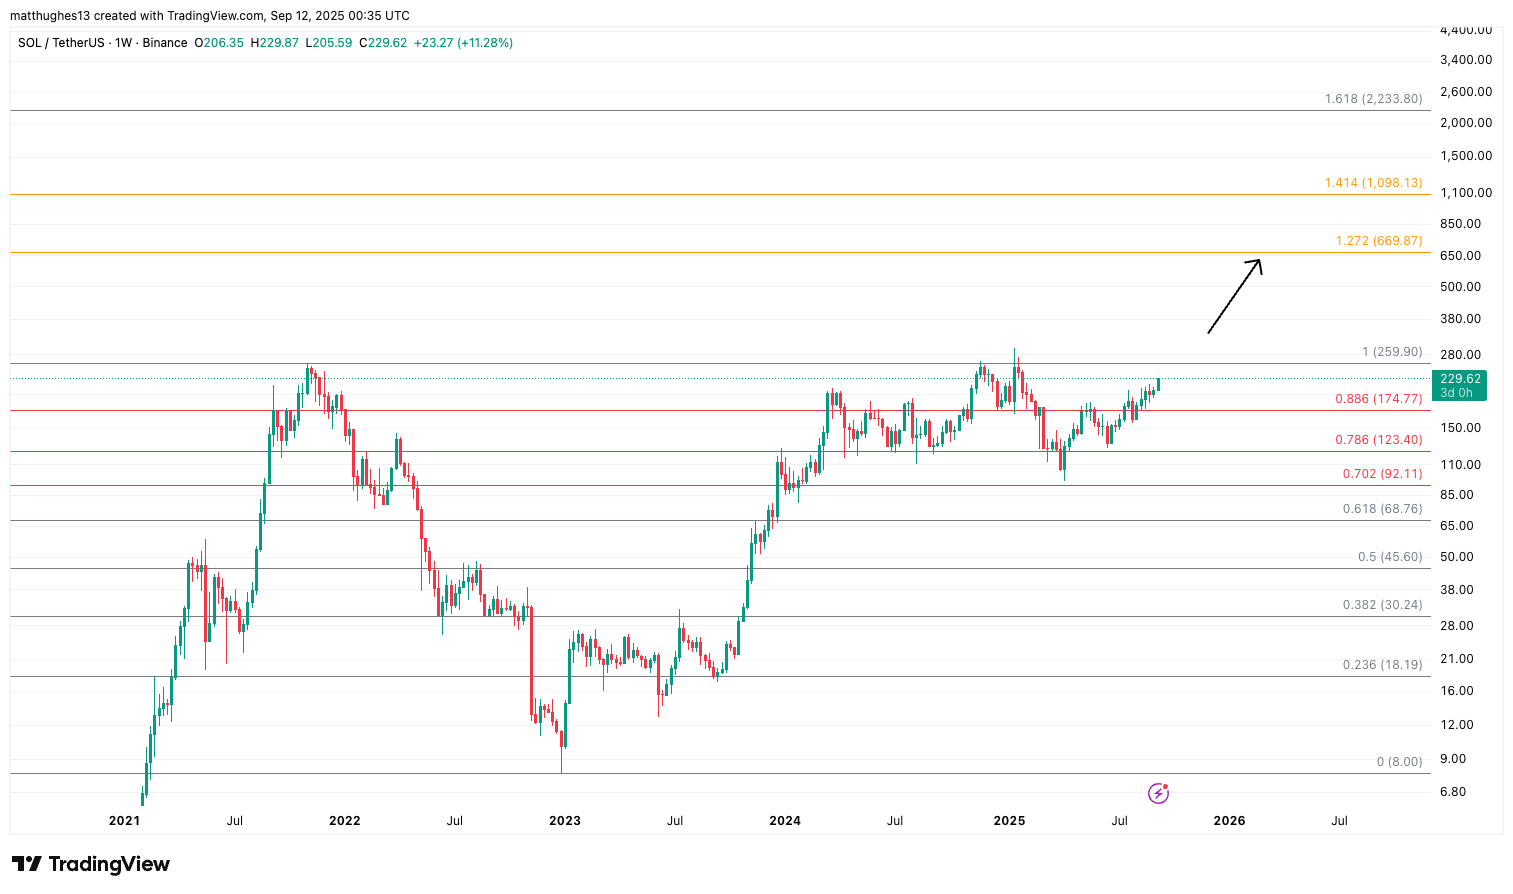Click 1,500.00 on the price axis
The image size is (1513, 894).
pos(1466,156)
